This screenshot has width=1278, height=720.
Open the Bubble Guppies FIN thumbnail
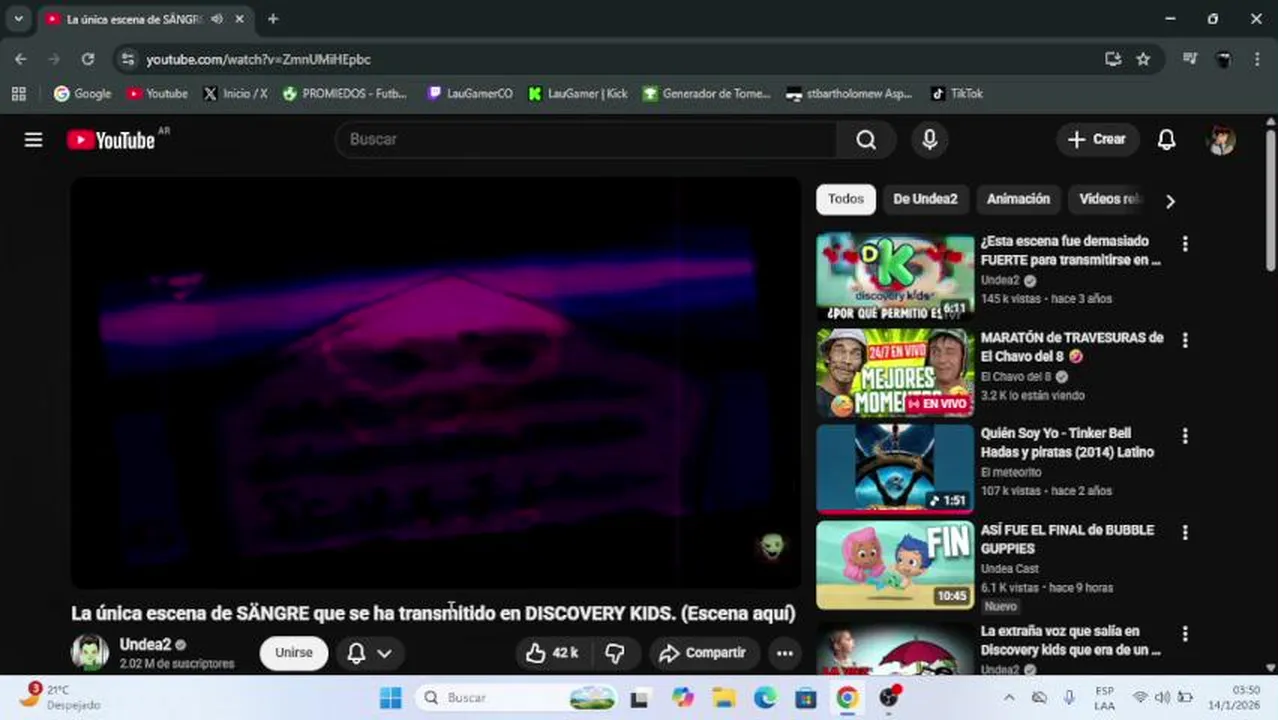point(895,565)
